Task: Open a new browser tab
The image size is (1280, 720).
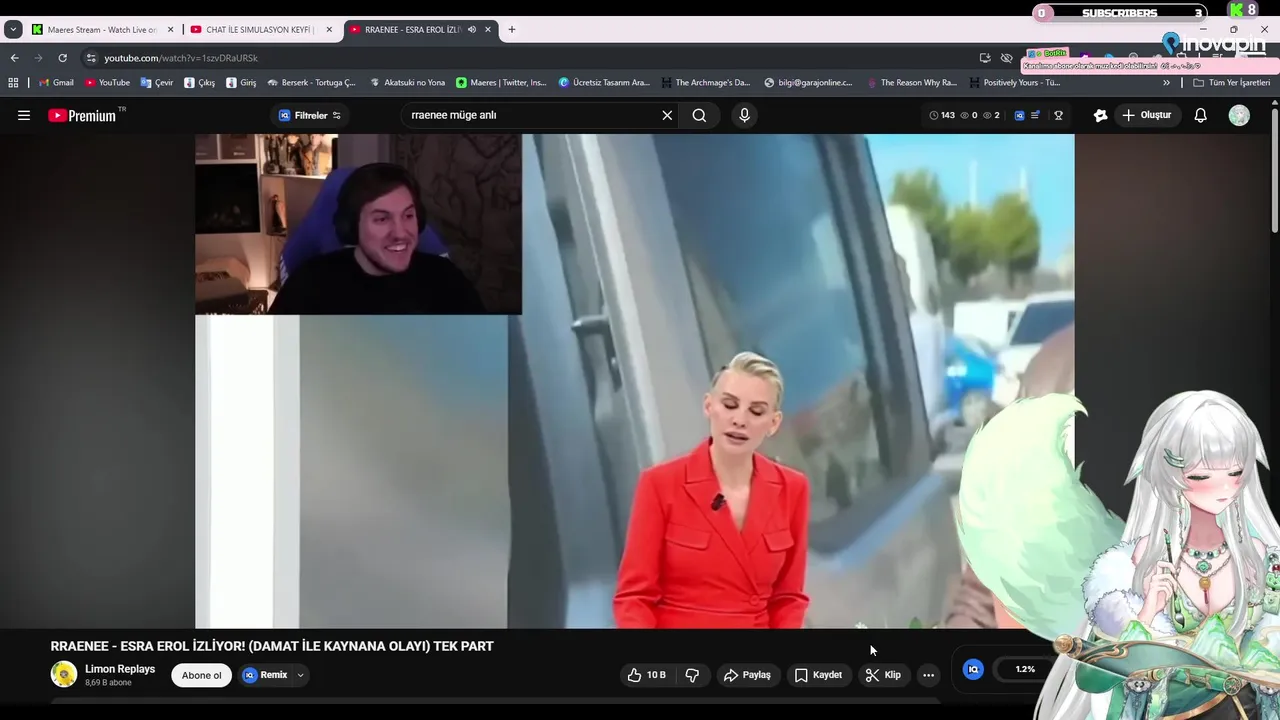Action: pyautogui.click(x=512, y=29)
